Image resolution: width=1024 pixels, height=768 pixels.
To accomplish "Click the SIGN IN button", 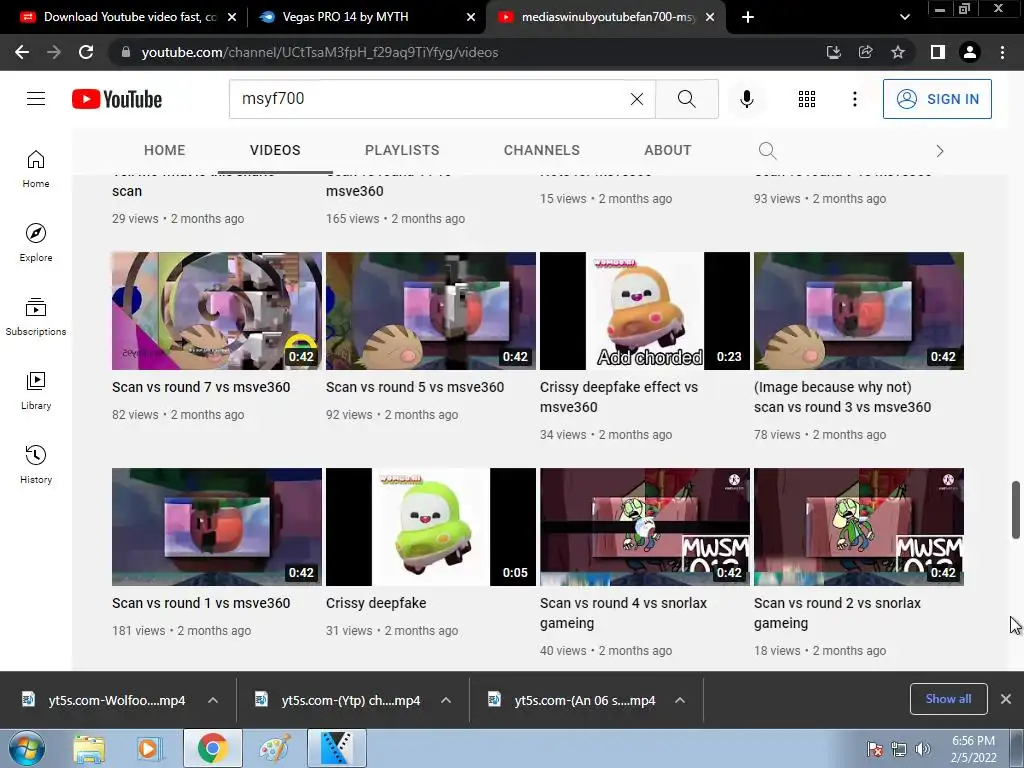I will [x=936, y=99].
